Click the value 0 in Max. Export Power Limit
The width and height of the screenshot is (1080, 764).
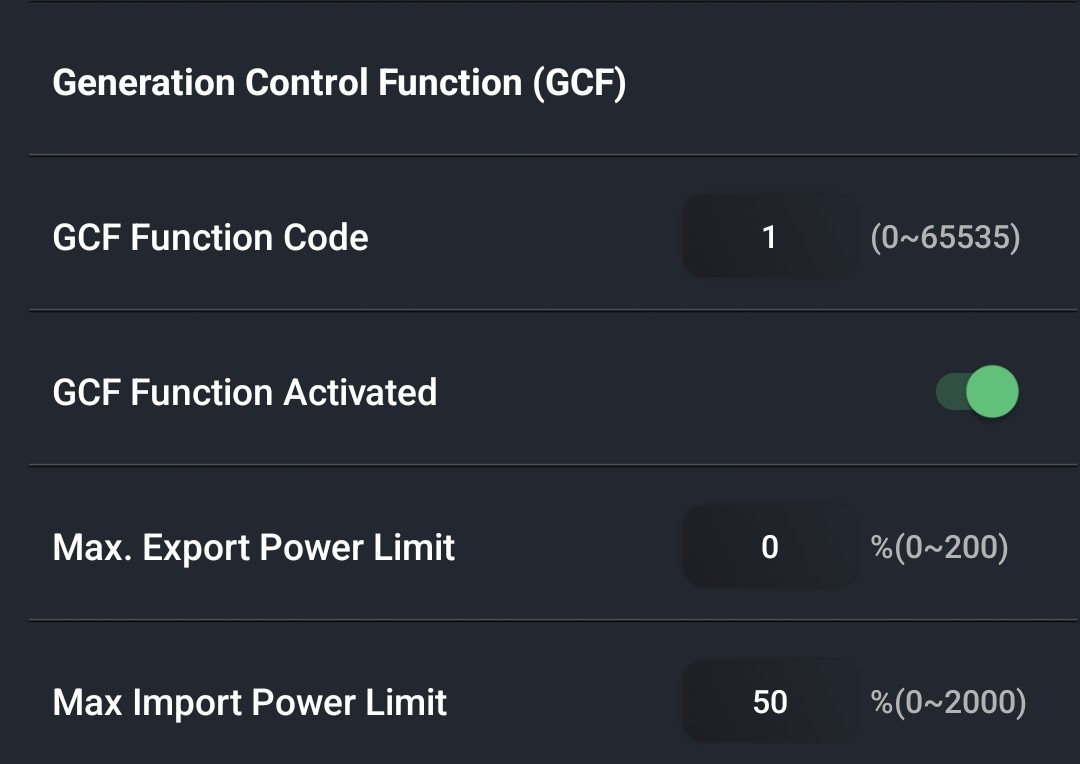click(x=770, y=548)
